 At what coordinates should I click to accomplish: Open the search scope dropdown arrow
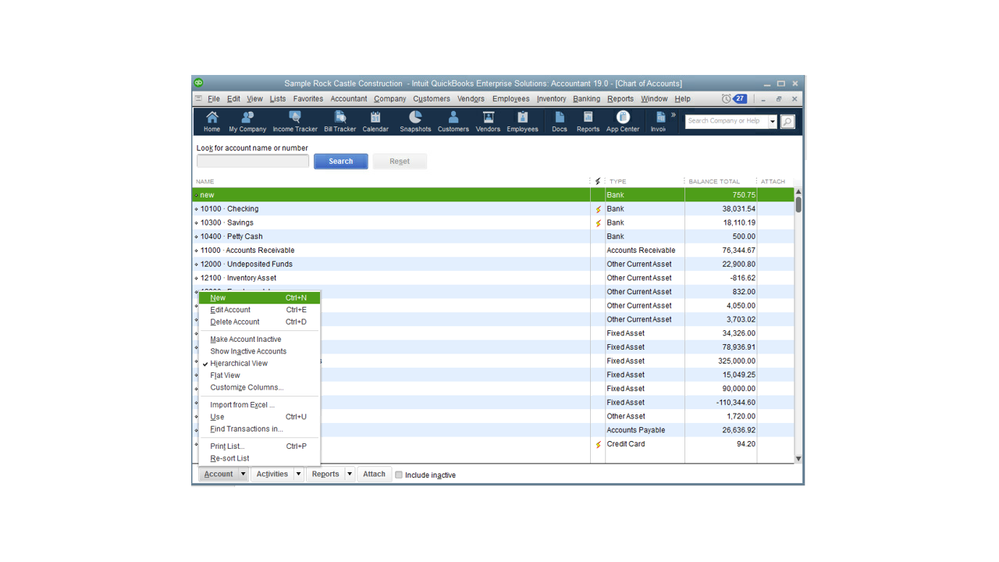[x=772, y=121]
